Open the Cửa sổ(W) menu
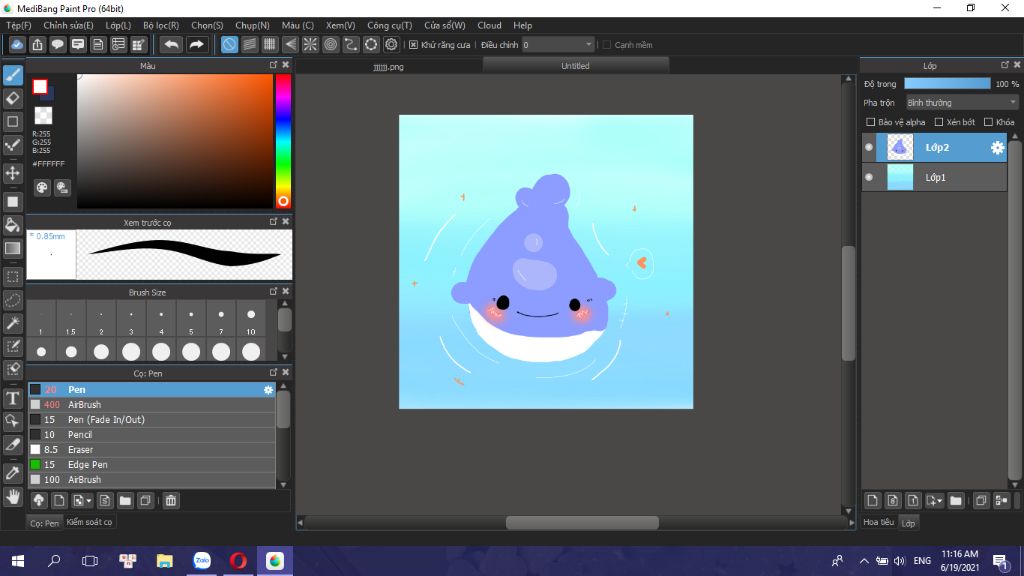 point(445,25)
